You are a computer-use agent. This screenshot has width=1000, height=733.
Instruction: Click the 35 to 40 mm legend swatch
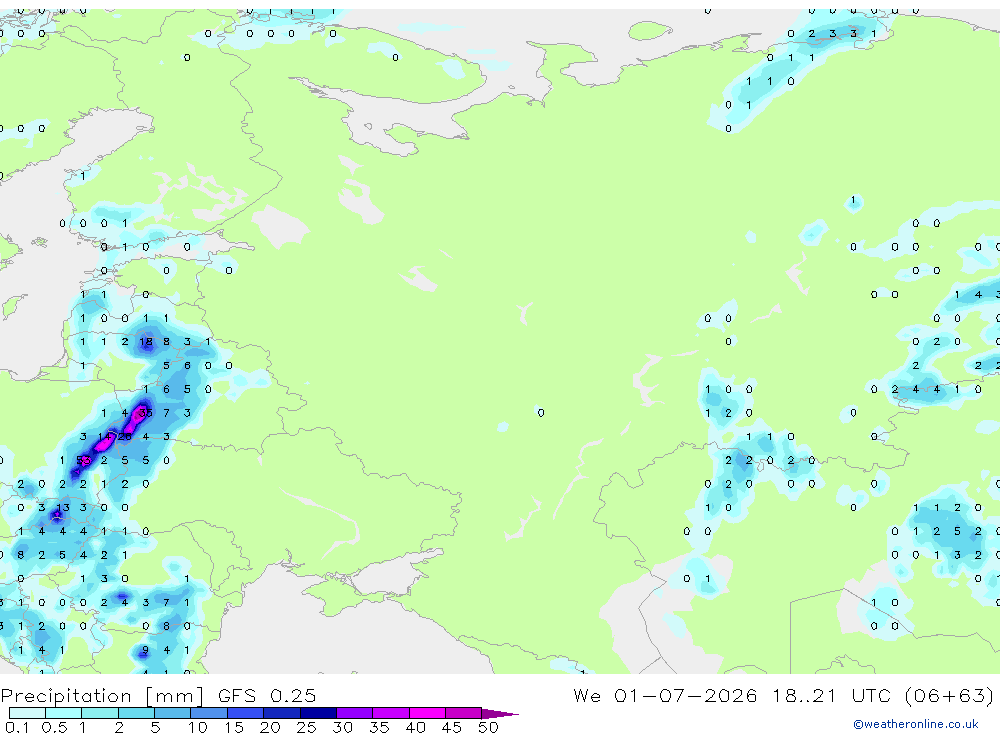point(390,713)
